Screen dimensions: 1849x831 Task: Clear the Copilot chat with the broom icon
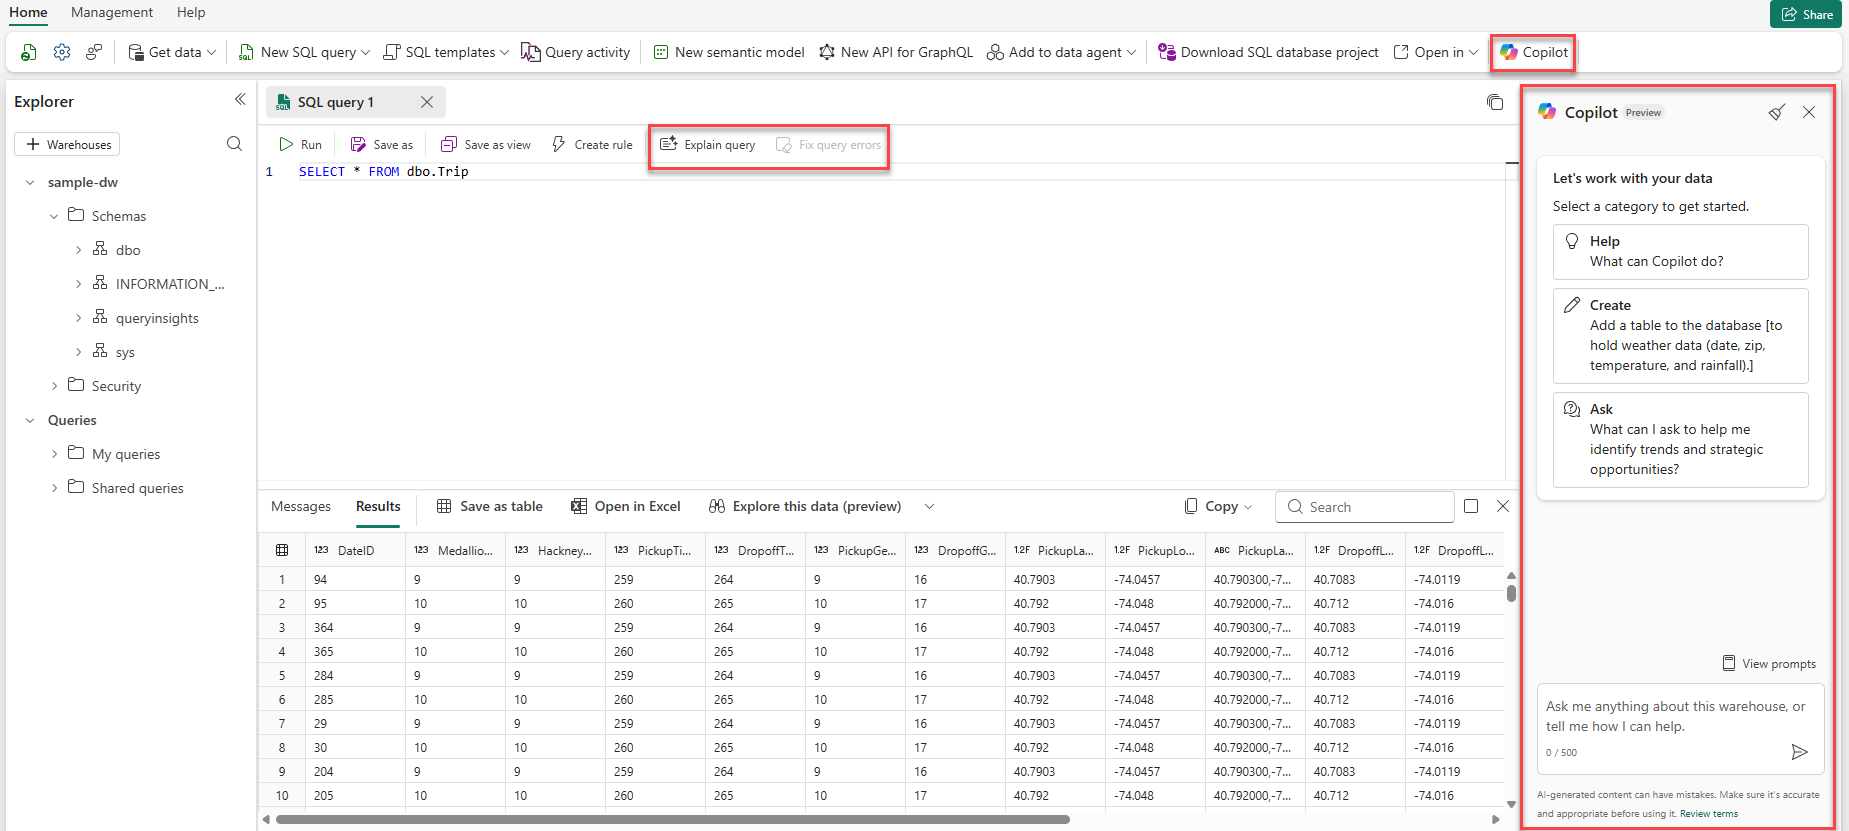point(1777,112)
